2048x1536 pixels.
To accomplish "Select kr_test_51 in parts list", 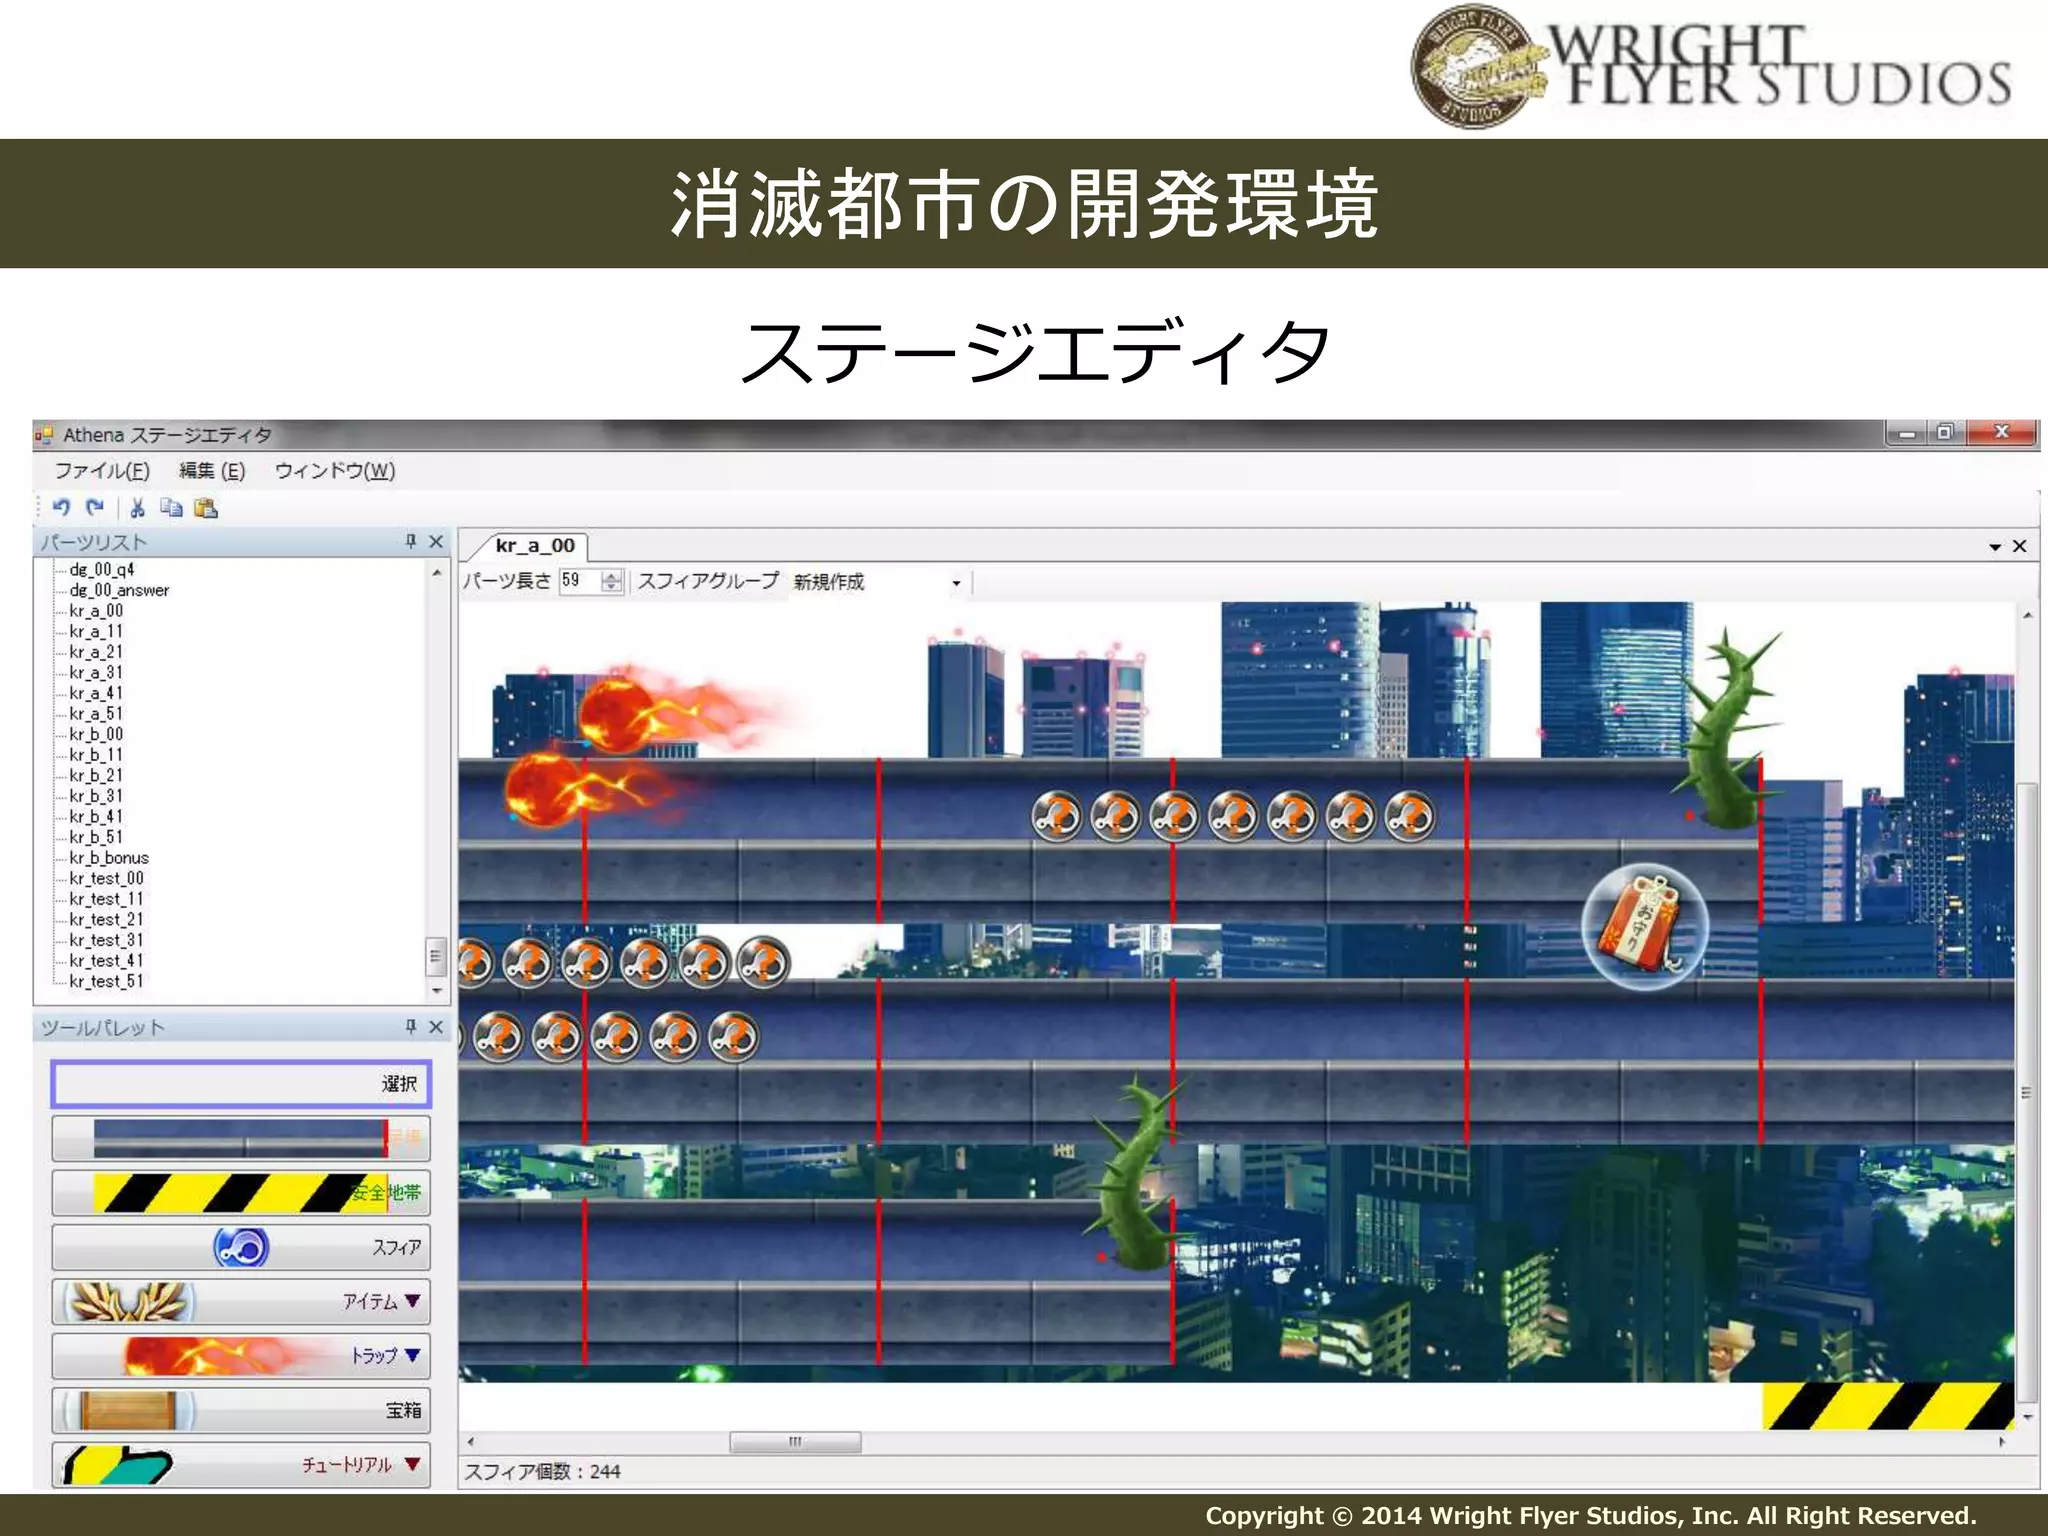I will [x=106, y=981].
